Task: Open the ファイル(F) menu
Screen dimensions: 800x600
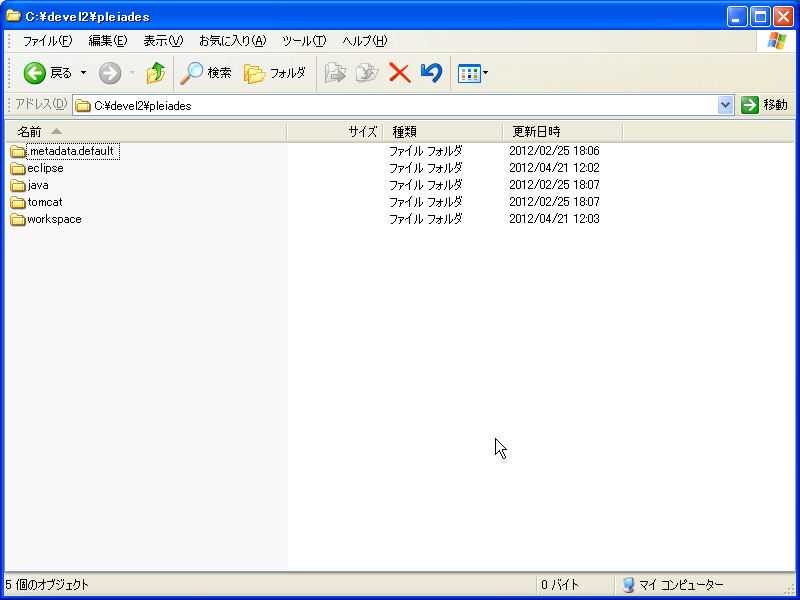Action: (x=47, y=41)
